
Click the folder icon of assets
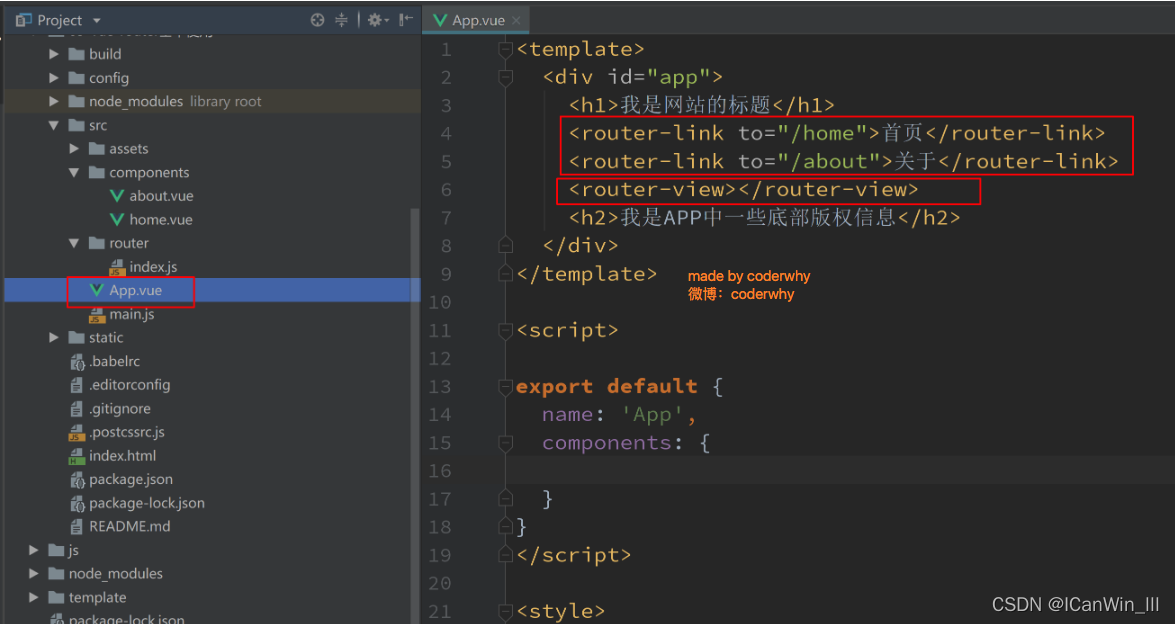[96, 148]
